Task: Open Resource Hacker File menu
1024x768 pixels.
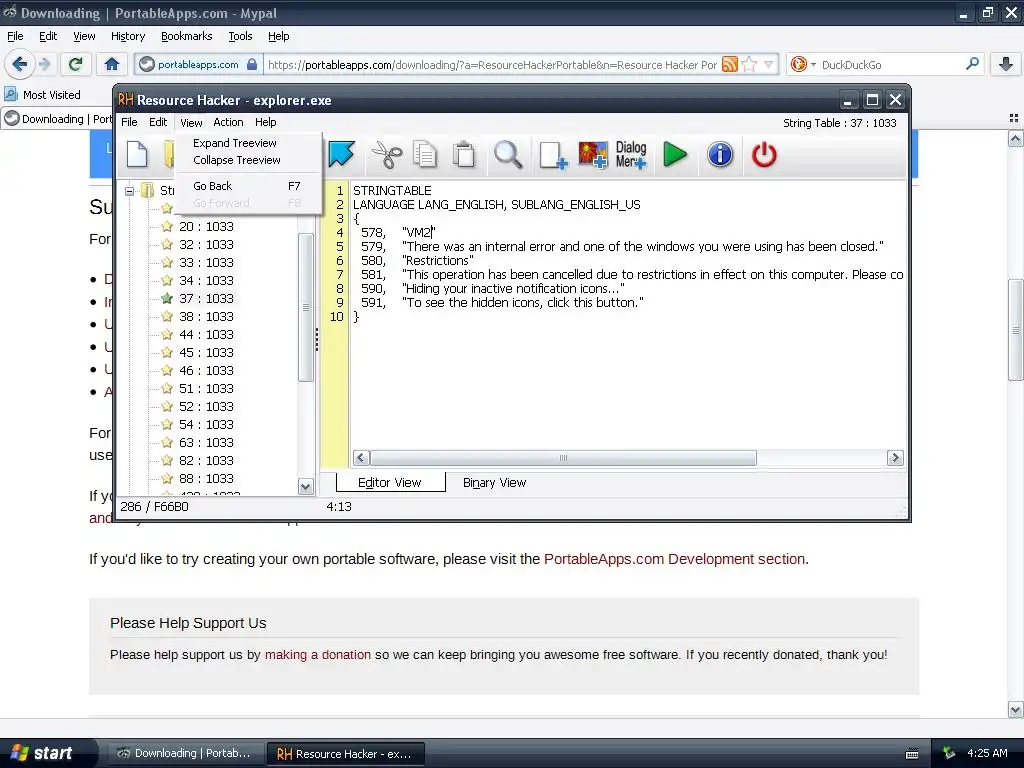Action: (x=129, y=122)
